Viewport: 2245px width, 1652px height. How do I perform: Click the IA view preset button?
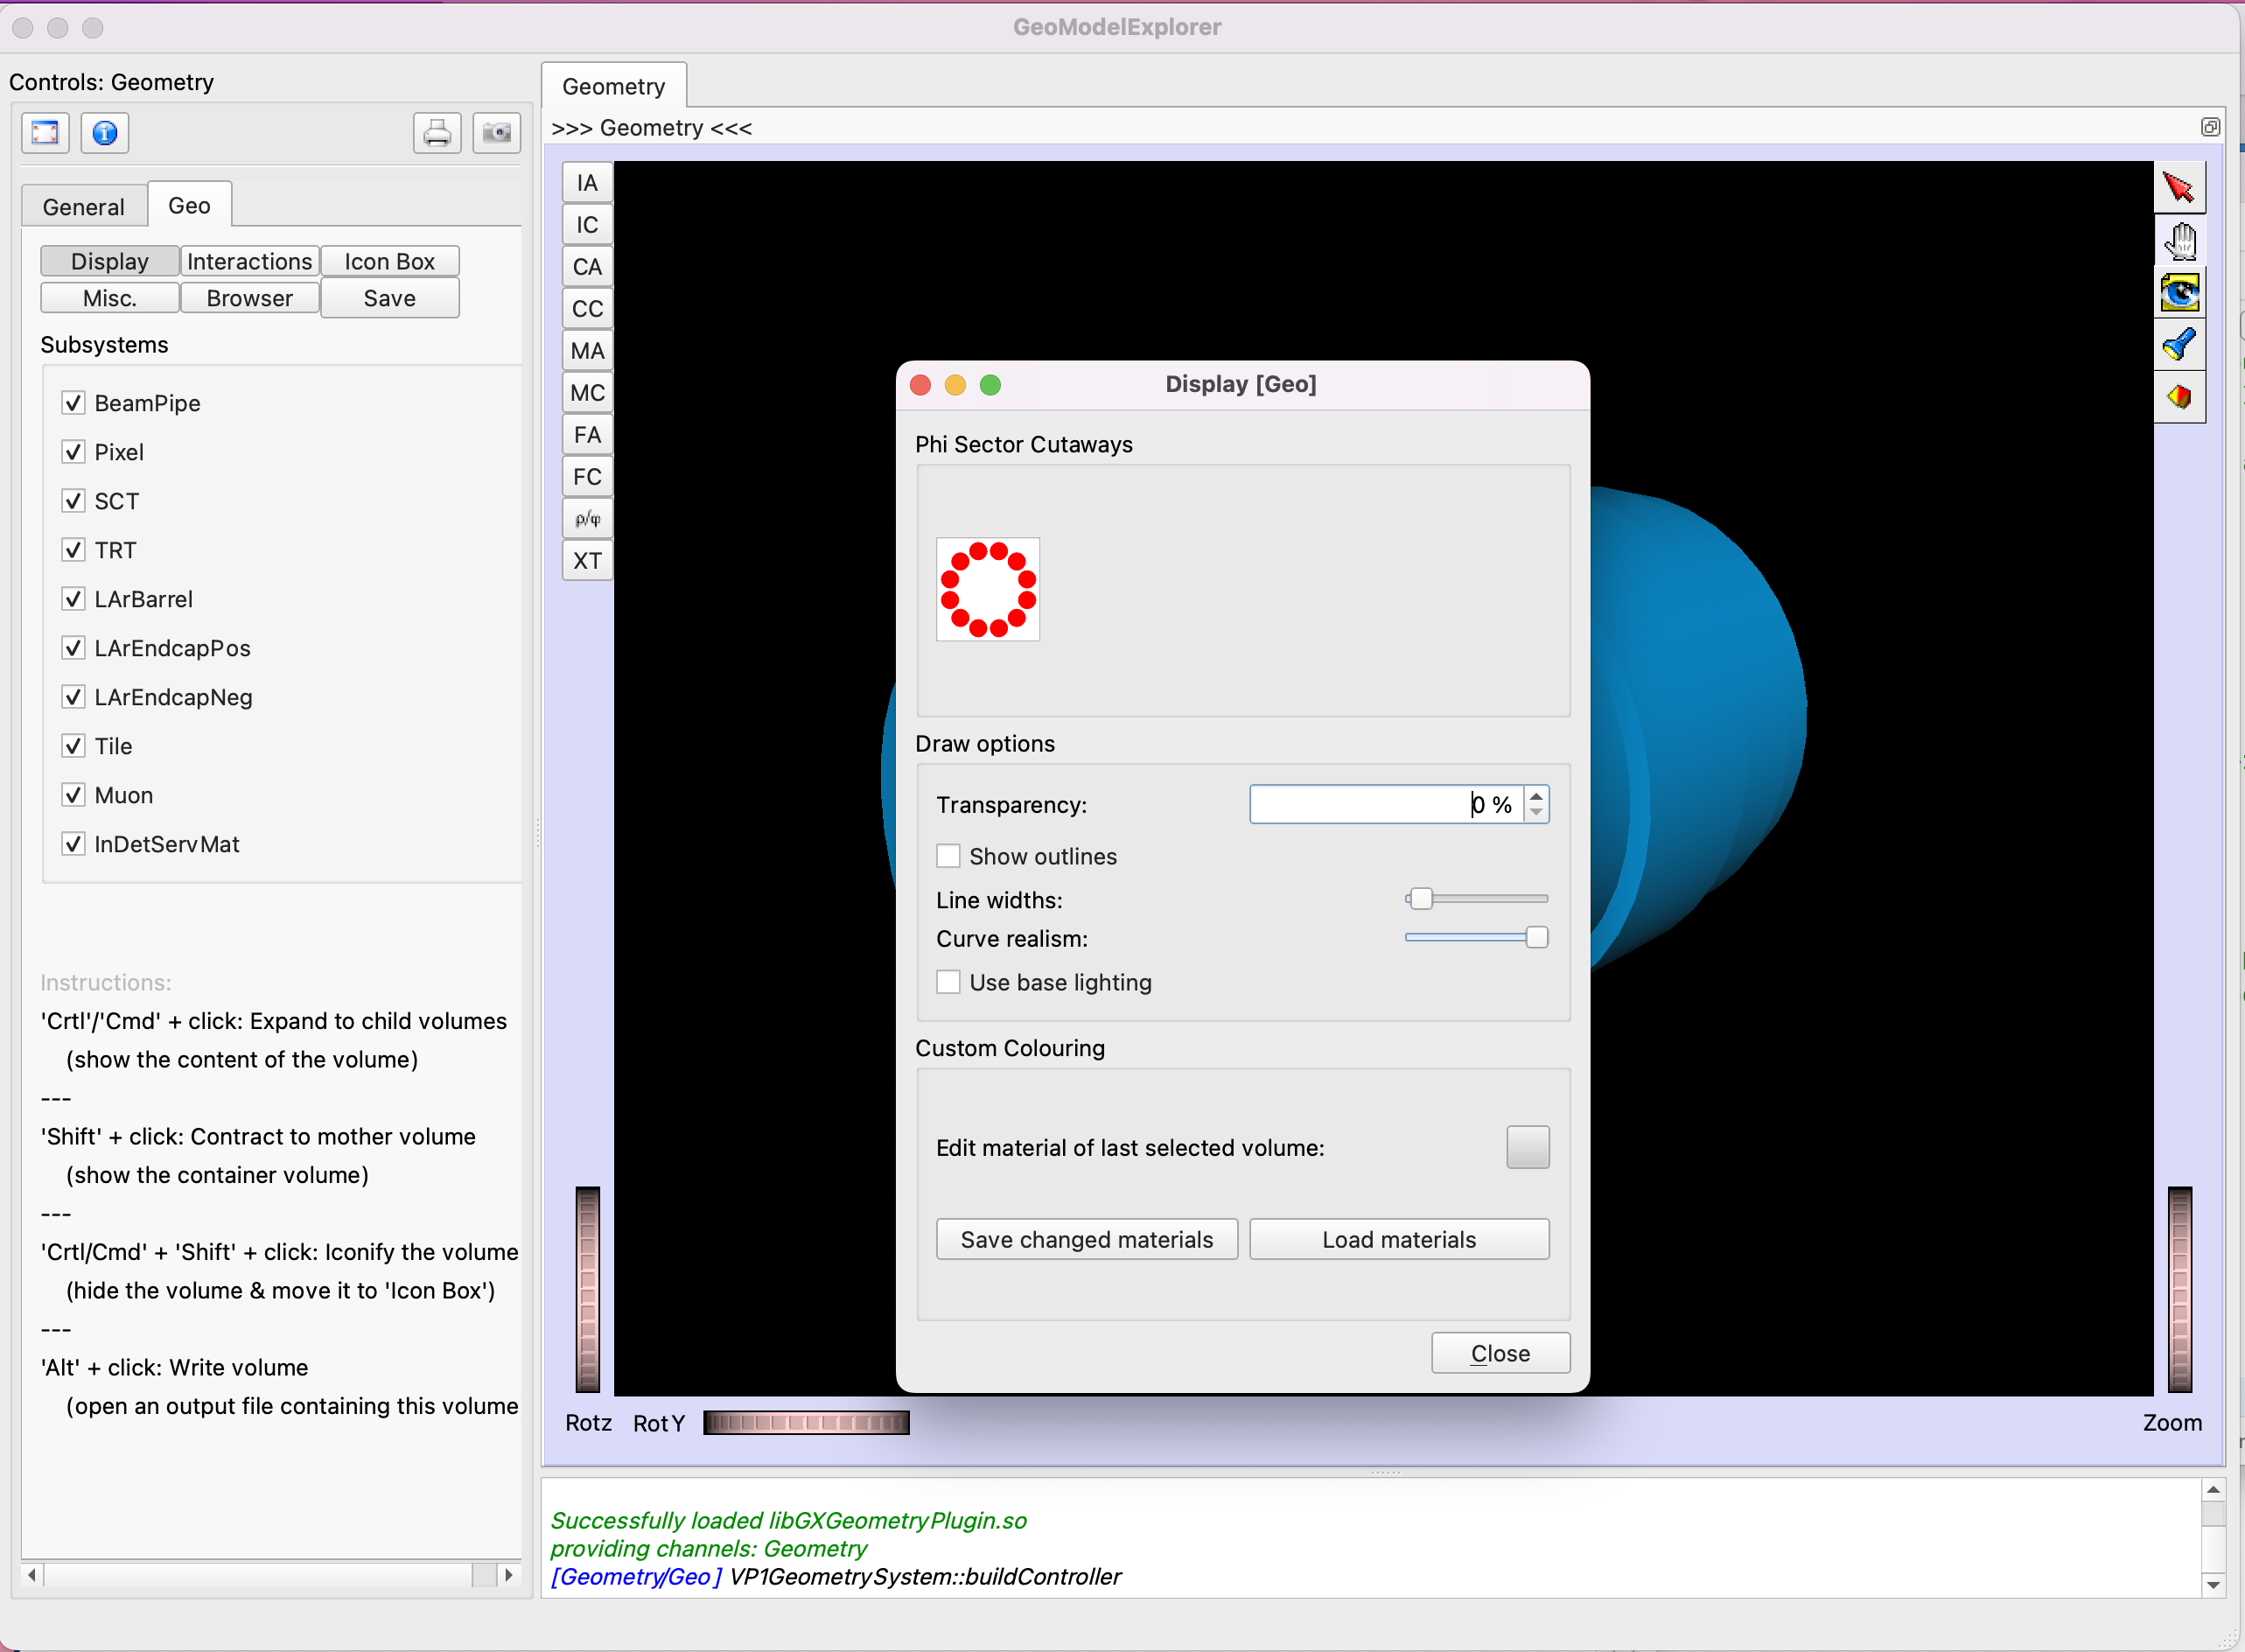tap(587, 183)
